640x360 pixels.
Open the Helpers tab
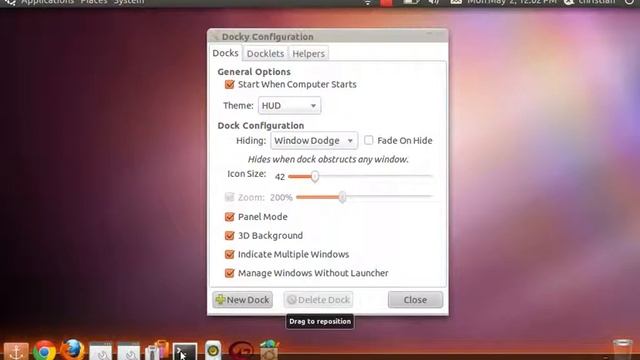pos(309,53)
